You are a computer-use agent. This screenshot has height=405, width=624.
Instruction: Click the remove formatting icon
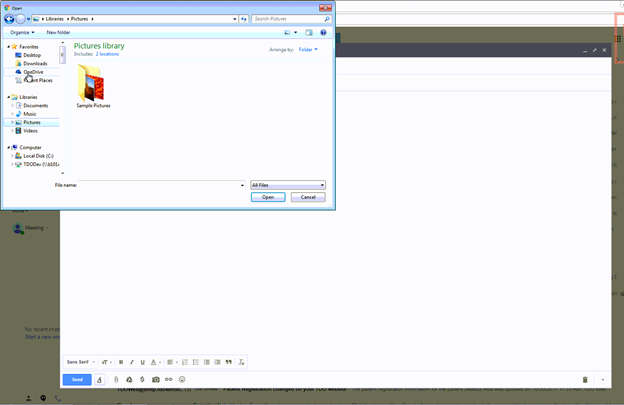pyautogui.click(x=241, y=362)
